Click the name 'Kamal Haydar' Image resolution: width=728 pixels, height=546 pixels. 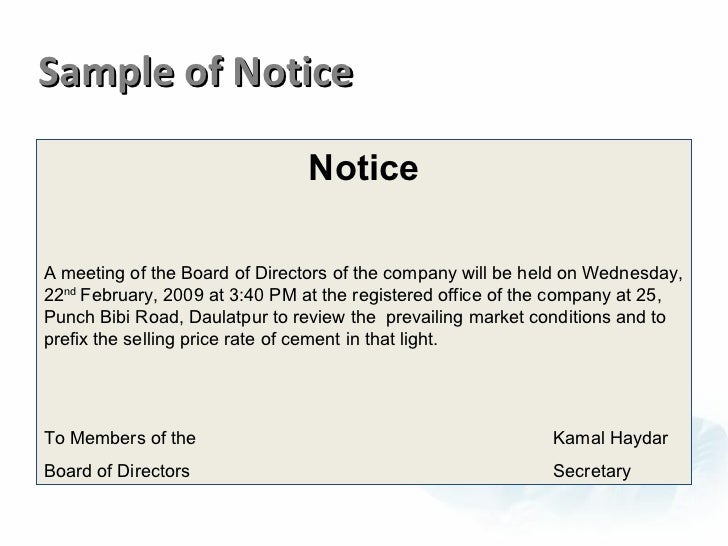610,438
